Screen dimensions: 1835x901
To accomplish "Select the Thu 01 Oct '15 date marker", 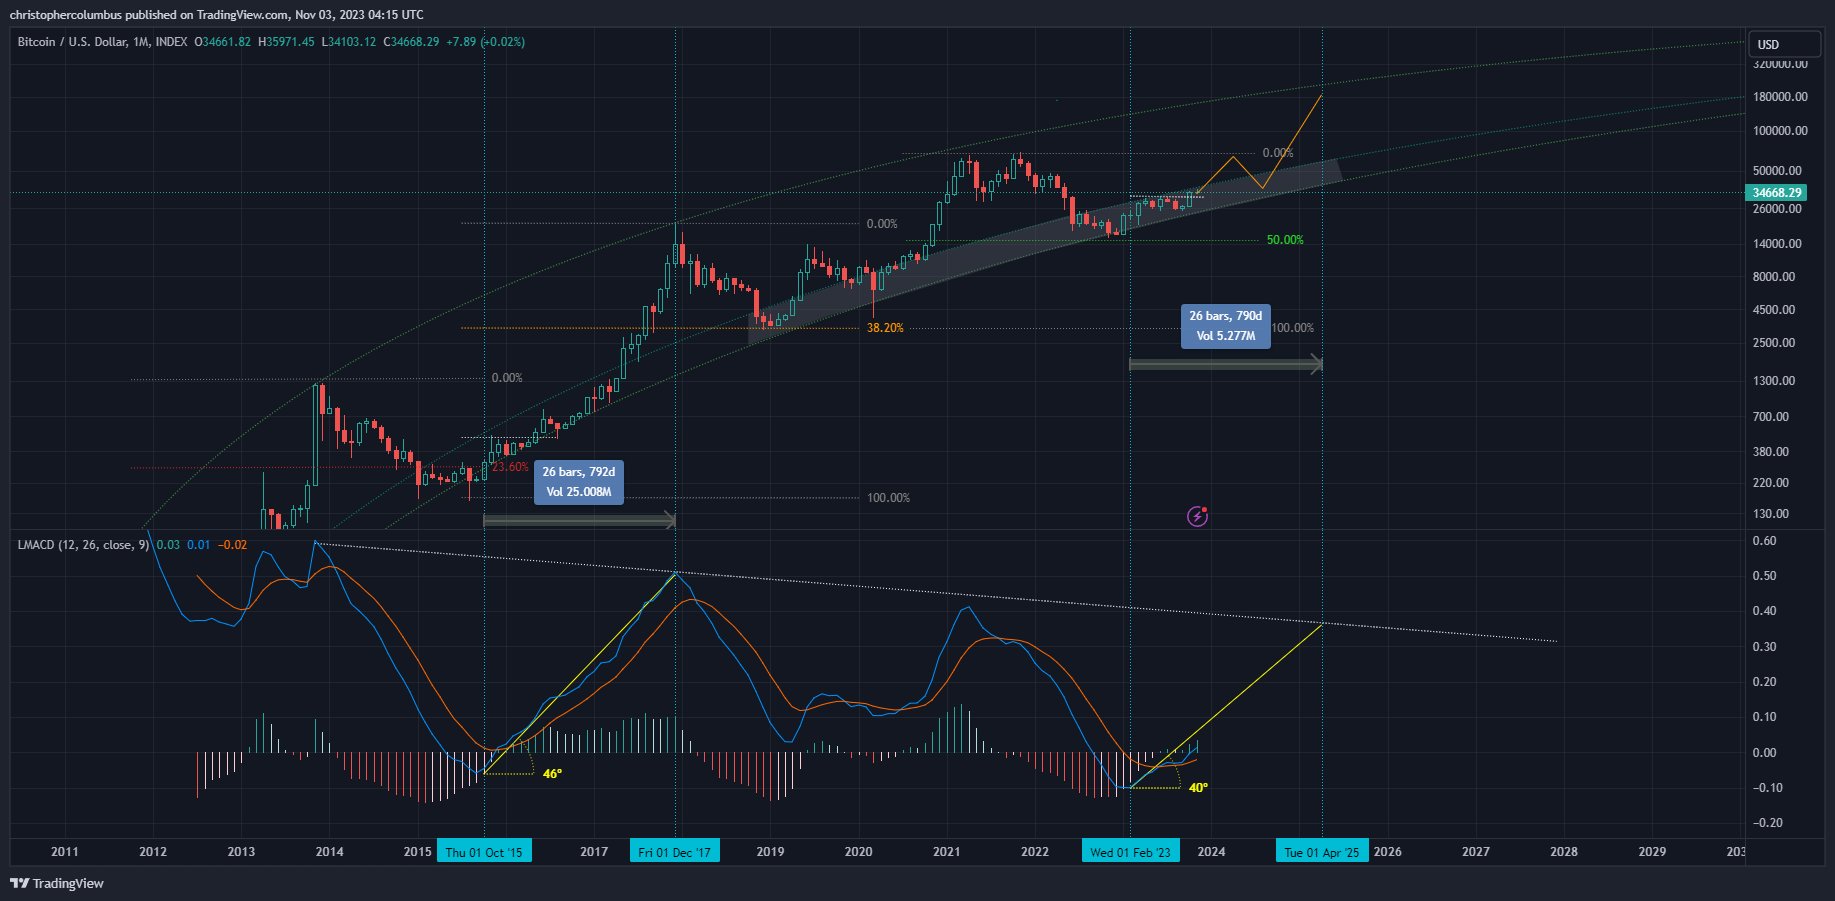I will [484, 852].
